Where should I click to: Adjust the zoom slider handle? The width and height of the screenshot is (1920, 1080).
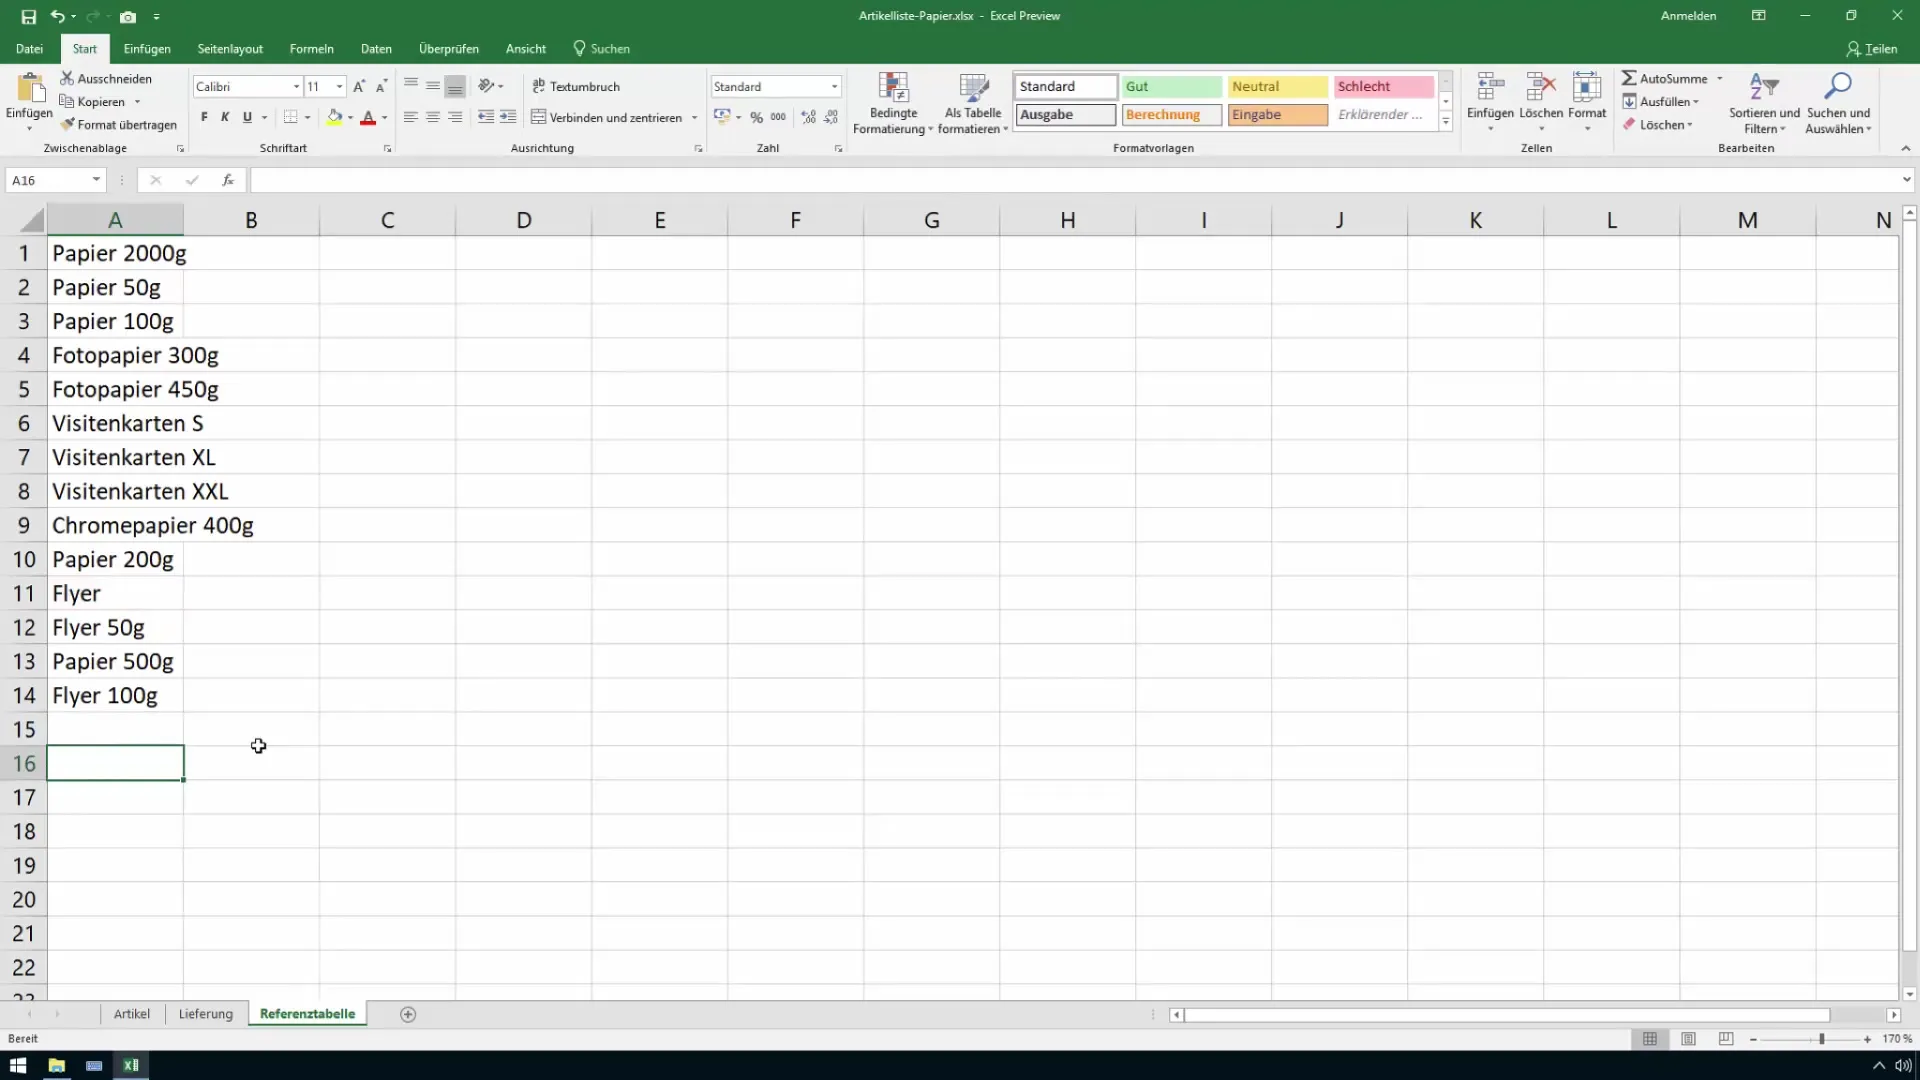pyautogui.click(x=1821, y=1039)
